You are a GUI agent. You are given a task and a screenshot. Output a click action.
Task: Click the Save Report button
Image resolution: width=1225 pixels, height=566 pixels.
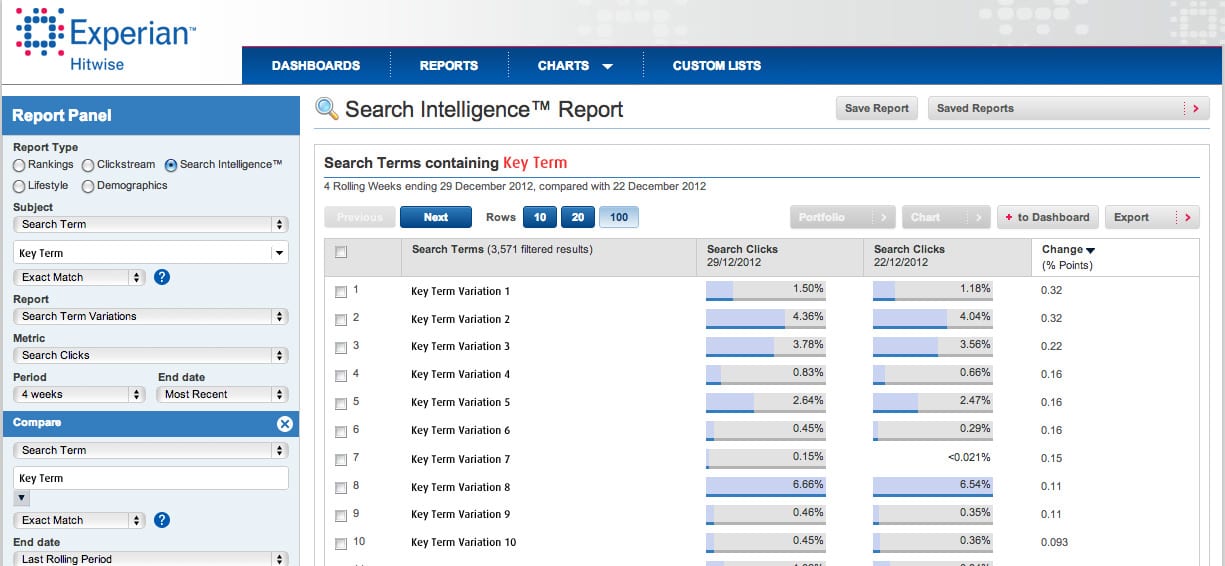coord(876,108)
